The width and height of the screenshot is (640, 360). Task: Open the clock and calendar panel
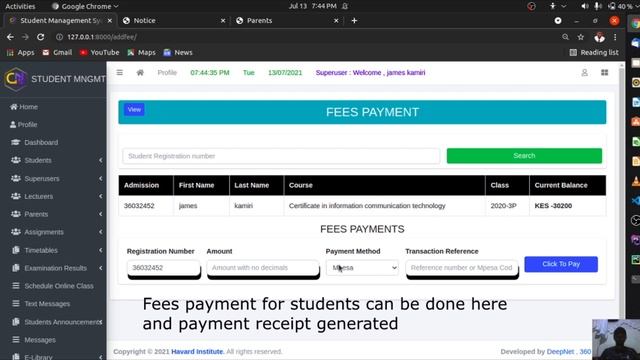click(x=313, y=6)
